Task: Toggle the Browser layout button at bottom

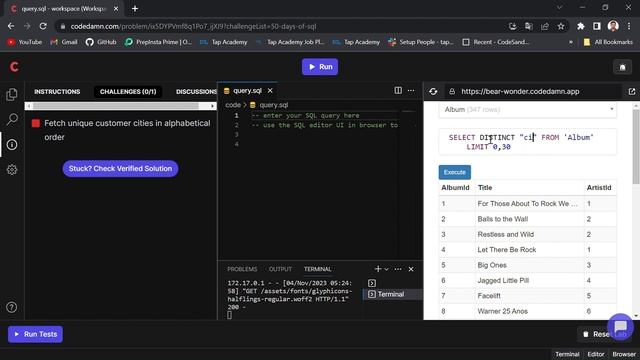Action: (624, 354)
